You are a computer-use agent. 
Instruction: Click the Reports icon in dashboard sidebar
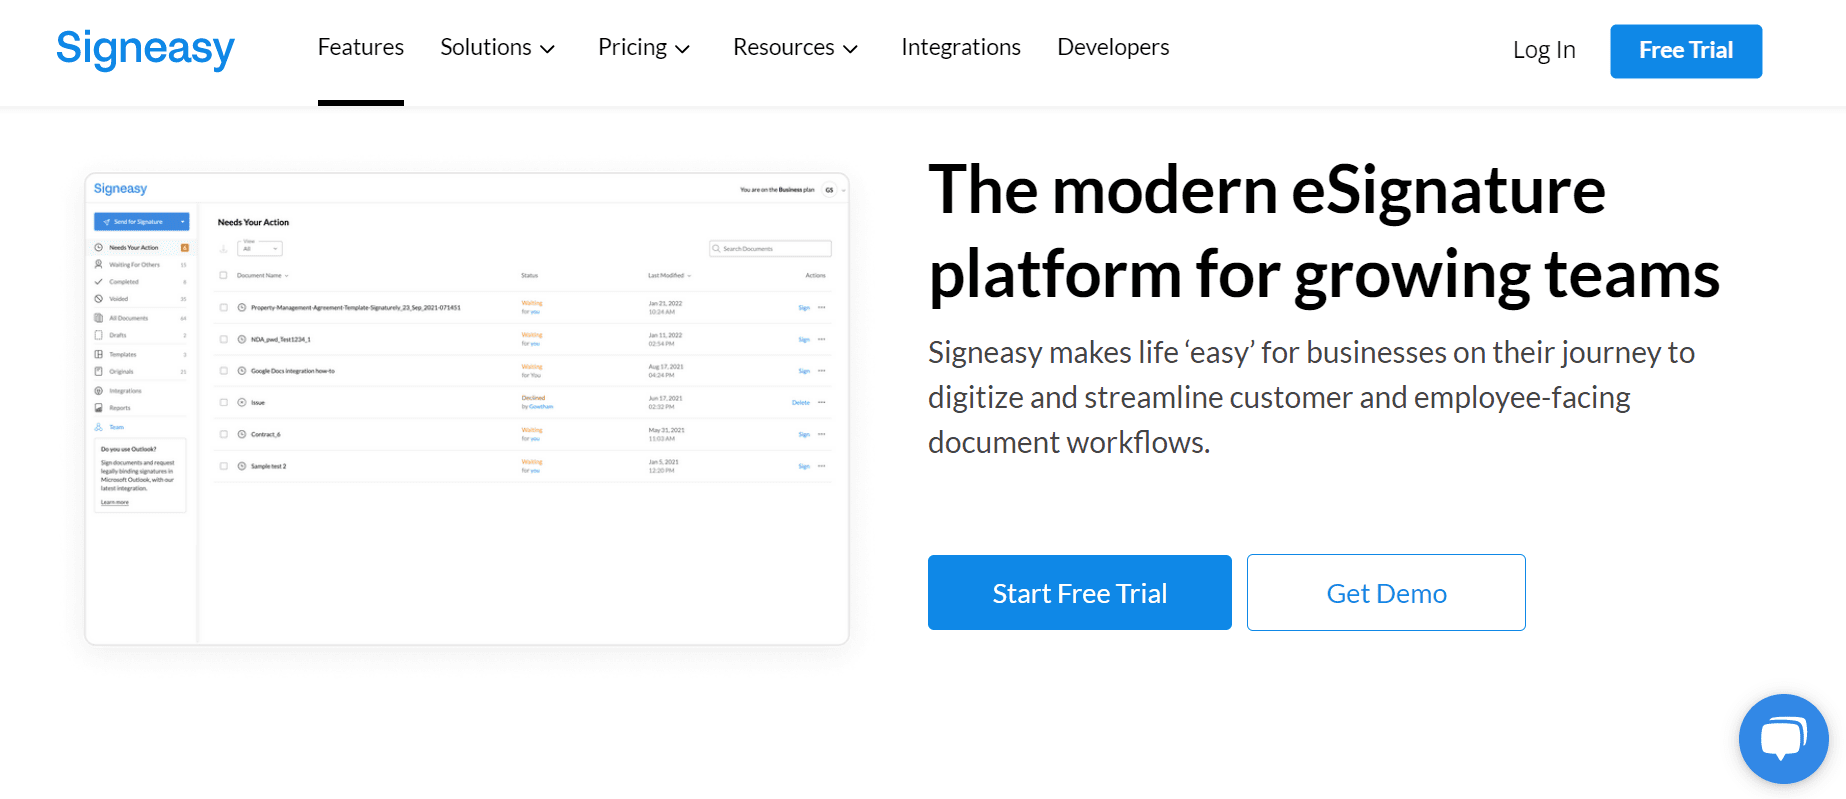(x=99, y=408)
